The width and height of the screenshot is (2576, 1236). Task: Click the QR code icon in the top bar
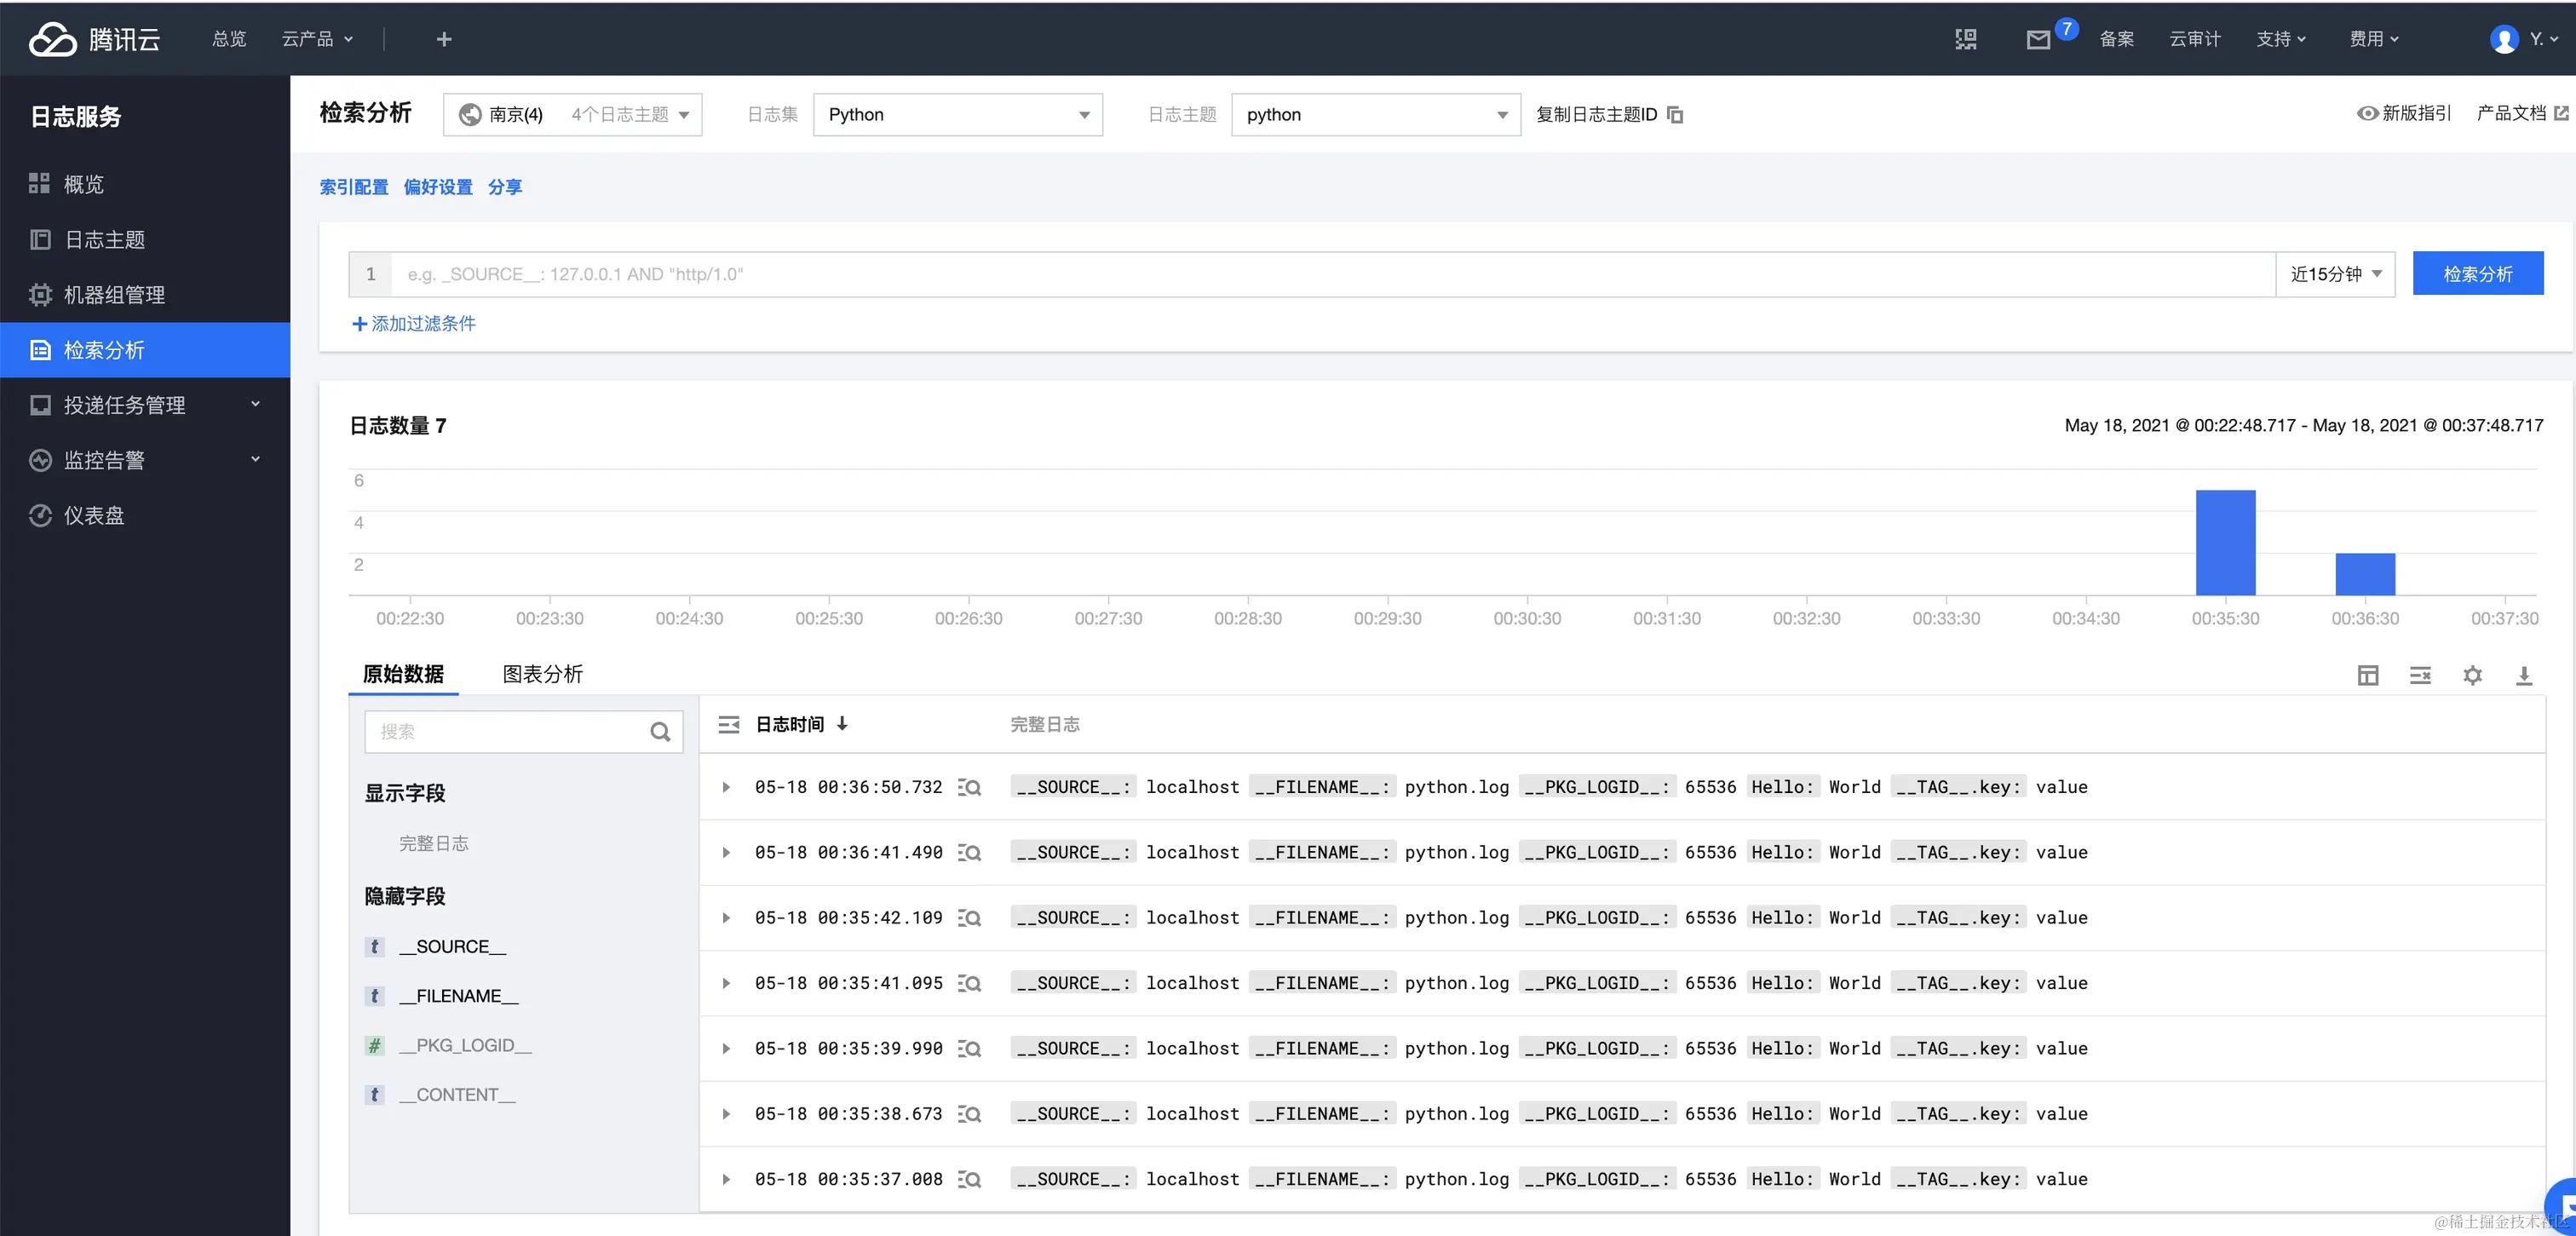pyautogui.click(x=1965, y=40)
